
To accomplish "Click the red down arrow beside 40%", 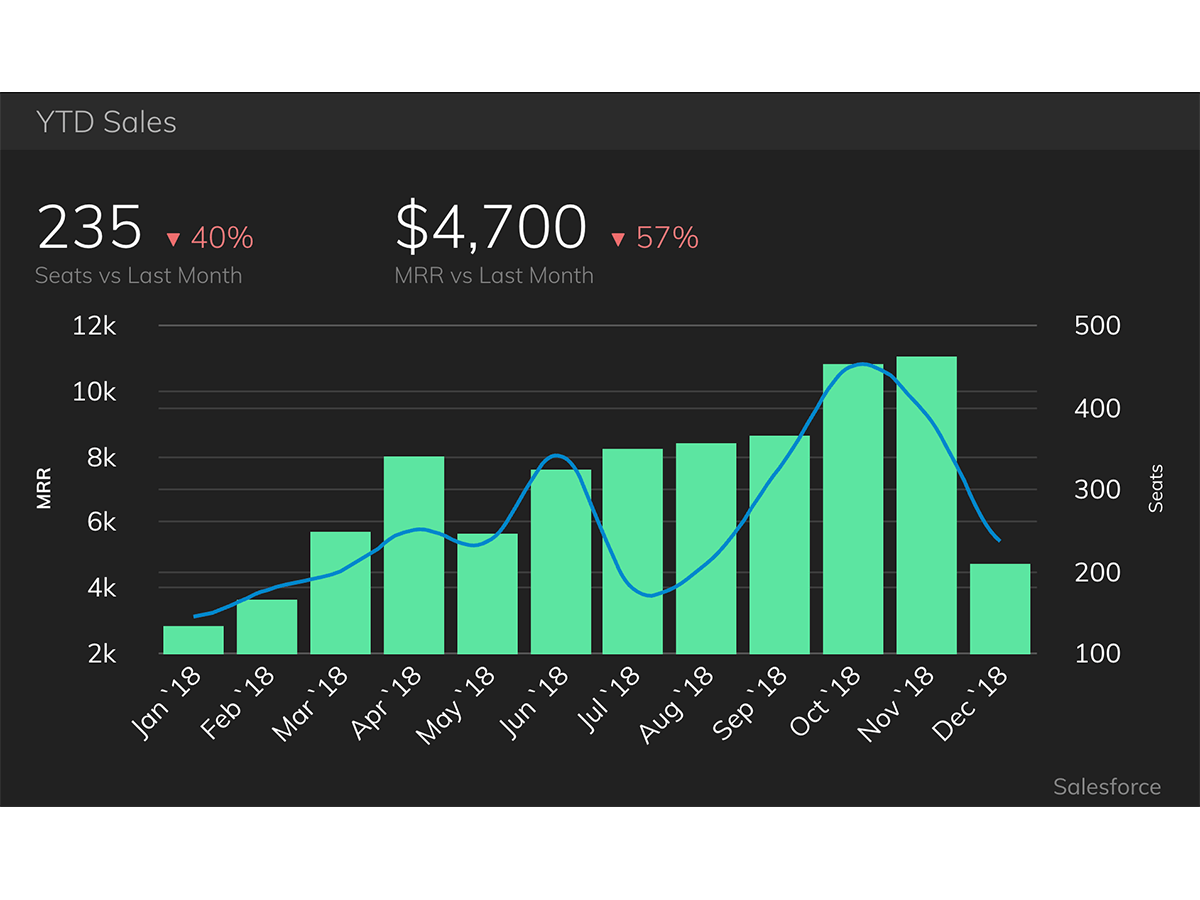I will pos(172,239).
